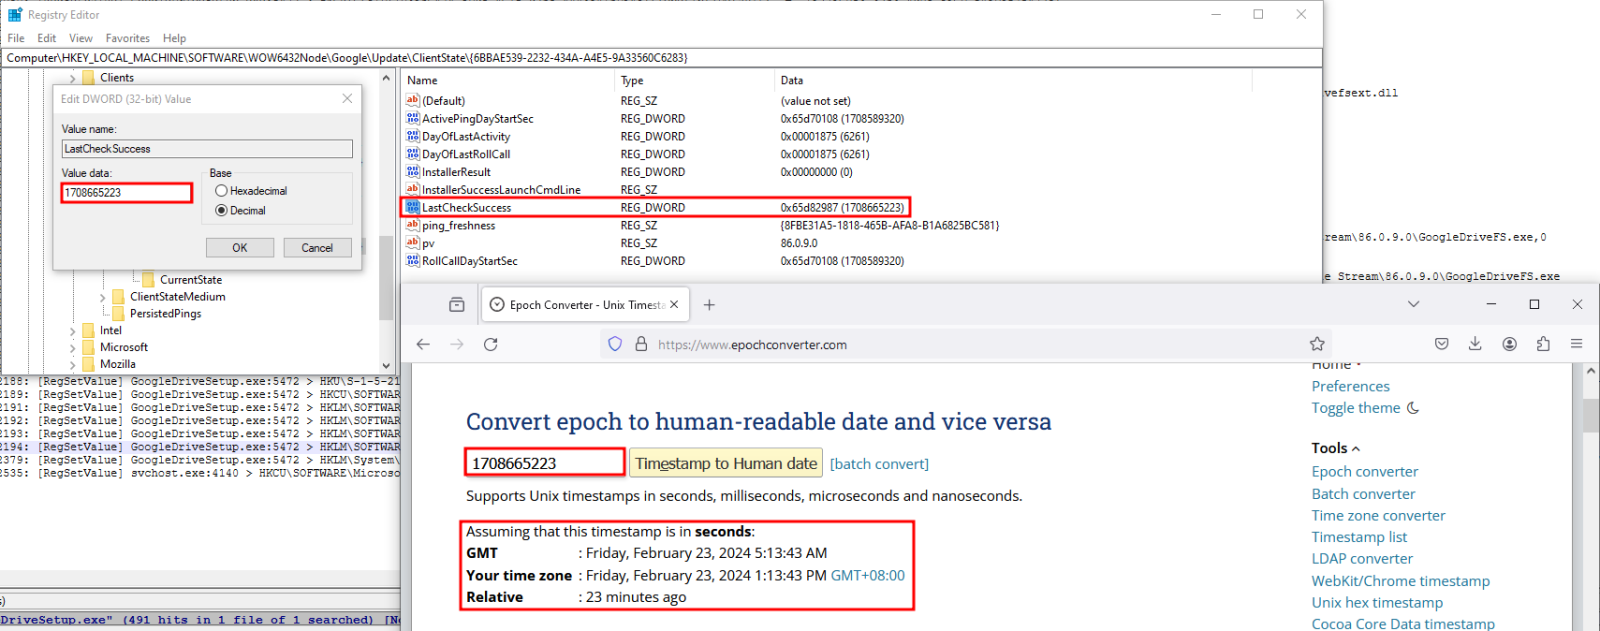The width and height of the screenshot is (1600, 631).
Task: Click the Value data input field
Action: pos(127,192)
